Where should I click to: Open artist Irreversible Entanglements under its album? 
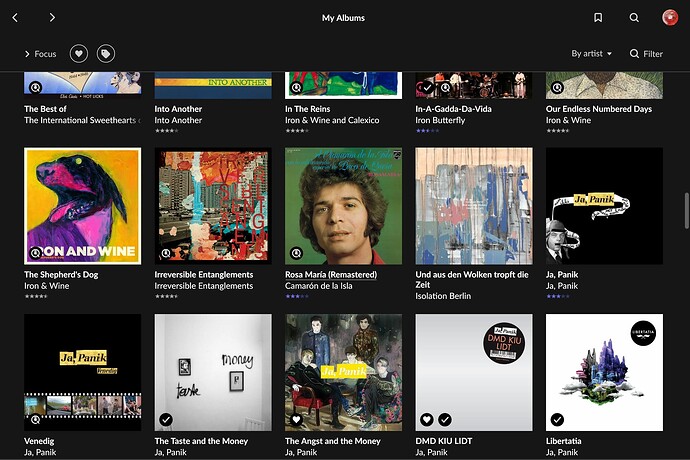point(204,286)
